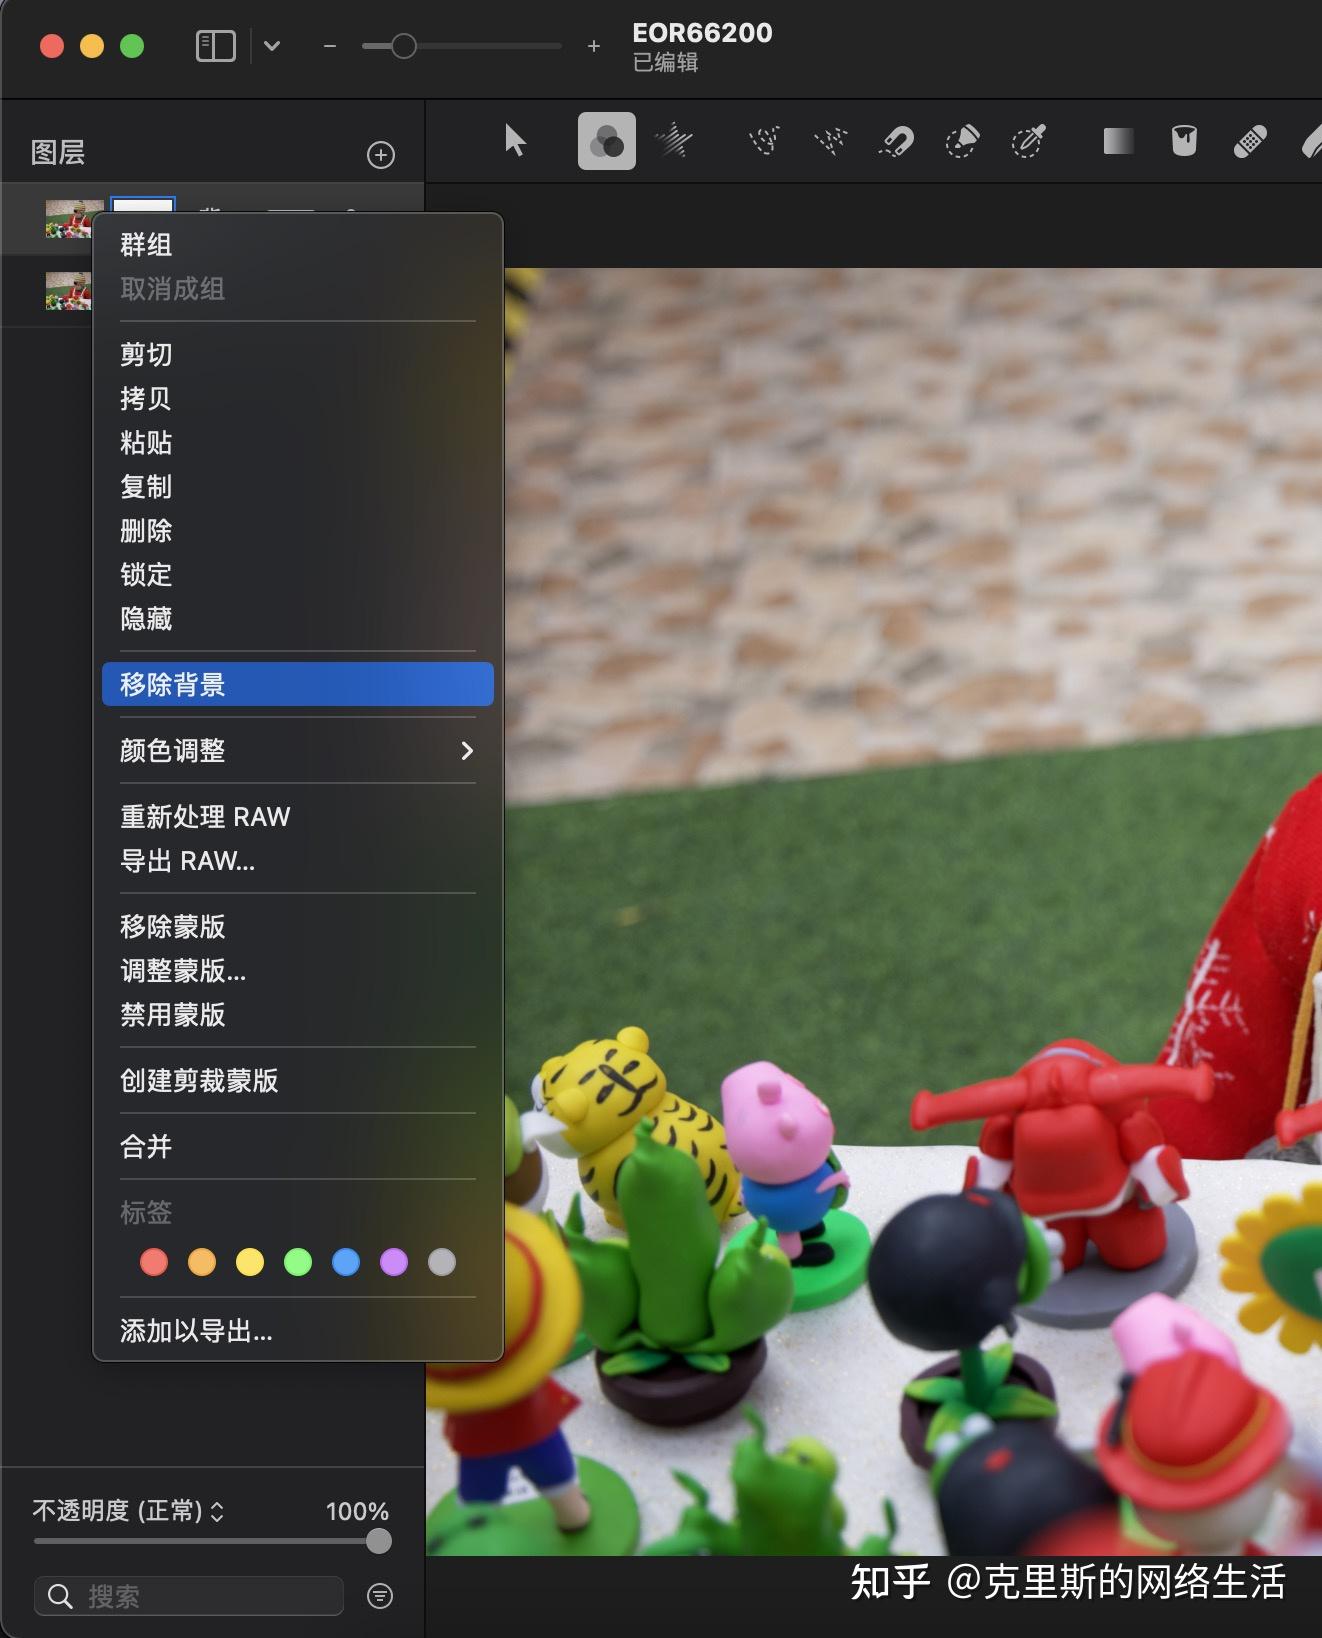Click the EOR66200 document title

coord(702,33)
